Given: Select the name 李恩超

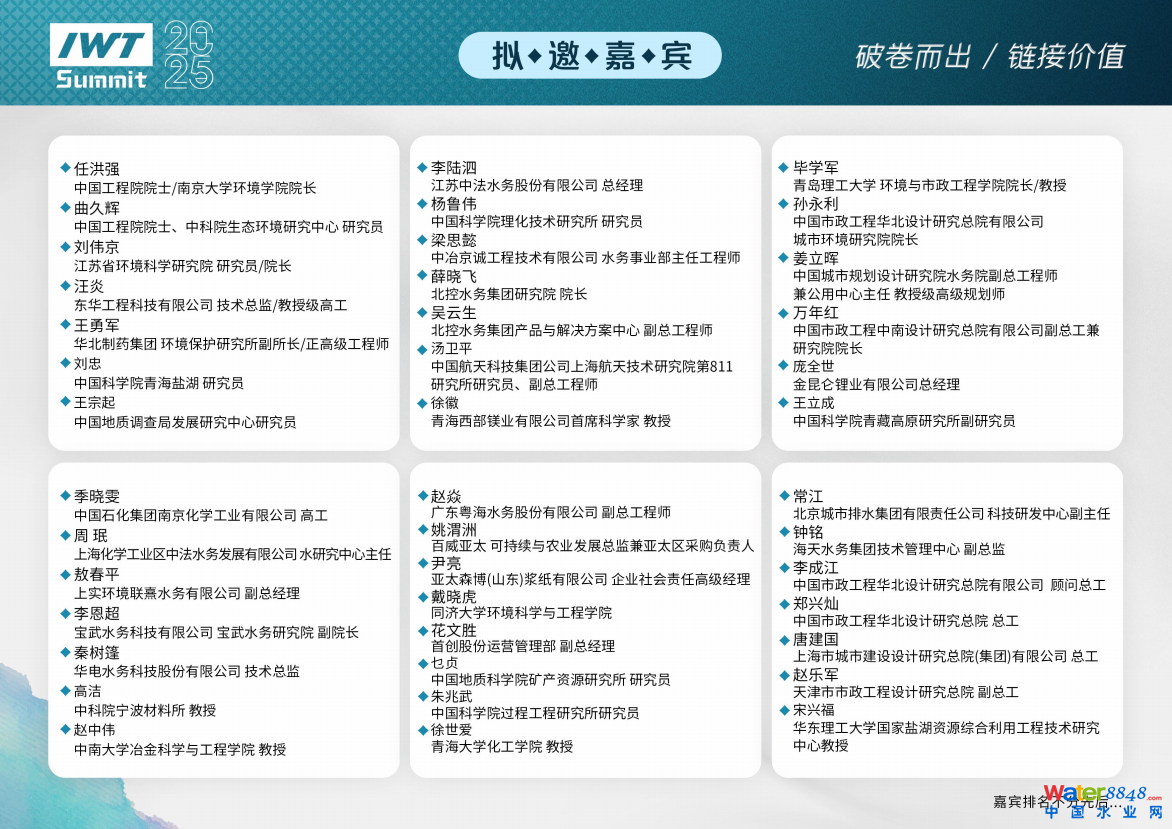Looking at the screenshot, I should 96,613.
